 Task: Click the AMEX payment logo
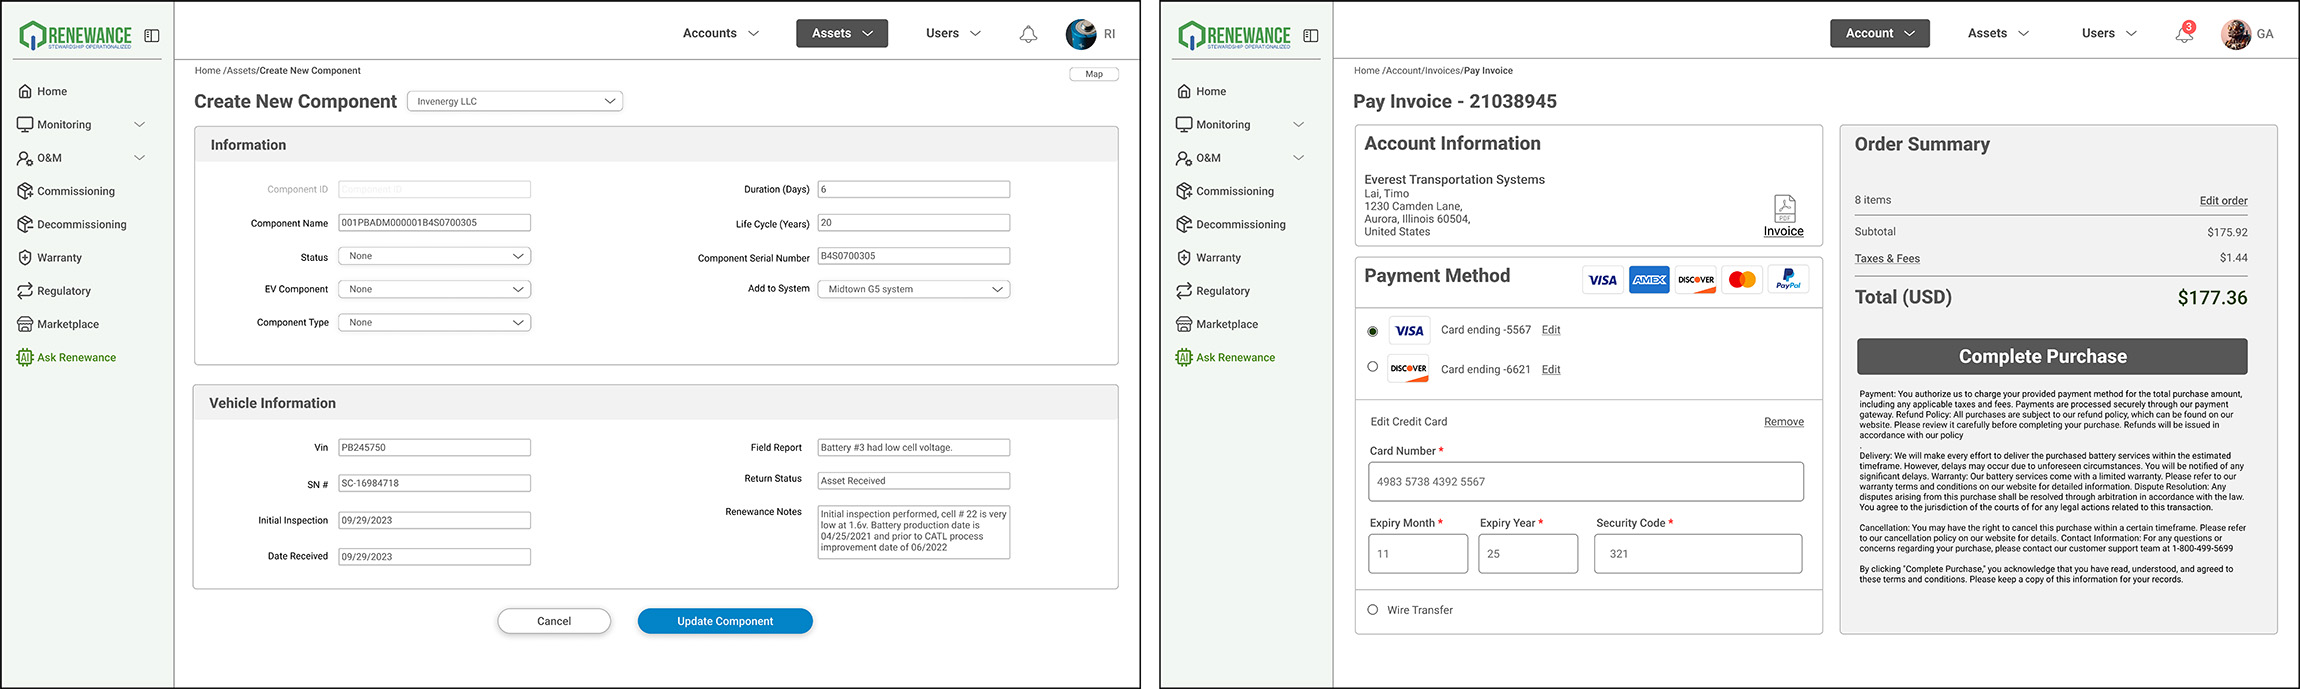[1649, 279]
